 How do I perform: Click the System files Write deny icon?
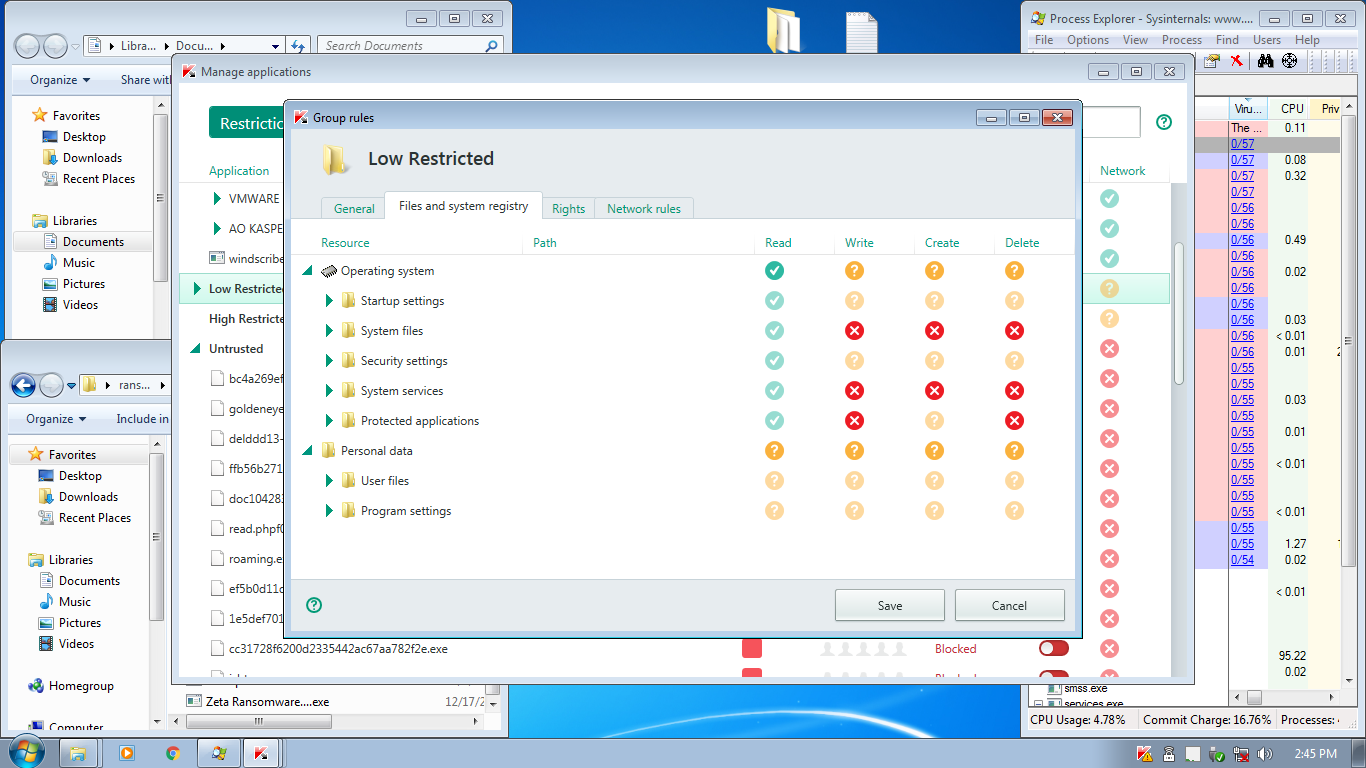pyautogui.click(x=854, y=330)
